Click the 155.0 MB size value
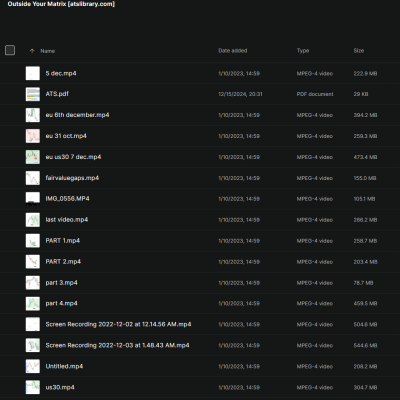 point(365,178)
